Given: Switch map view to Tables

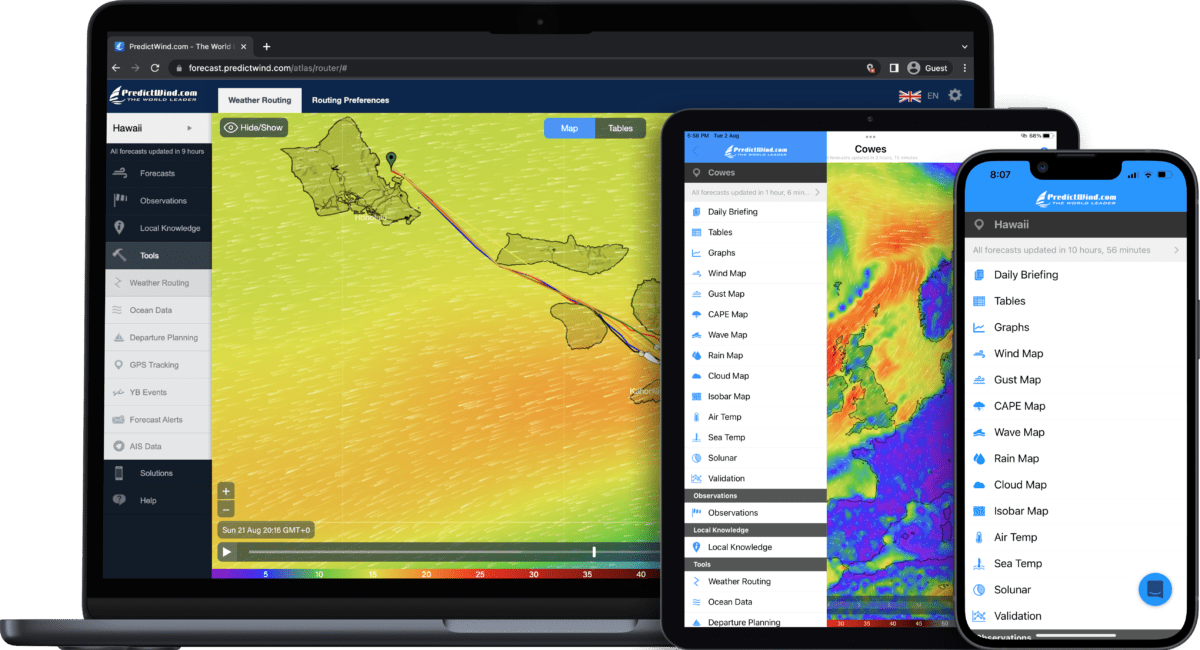Looking at the screenshot, I should pyautogui.click(x=620, y=128).
